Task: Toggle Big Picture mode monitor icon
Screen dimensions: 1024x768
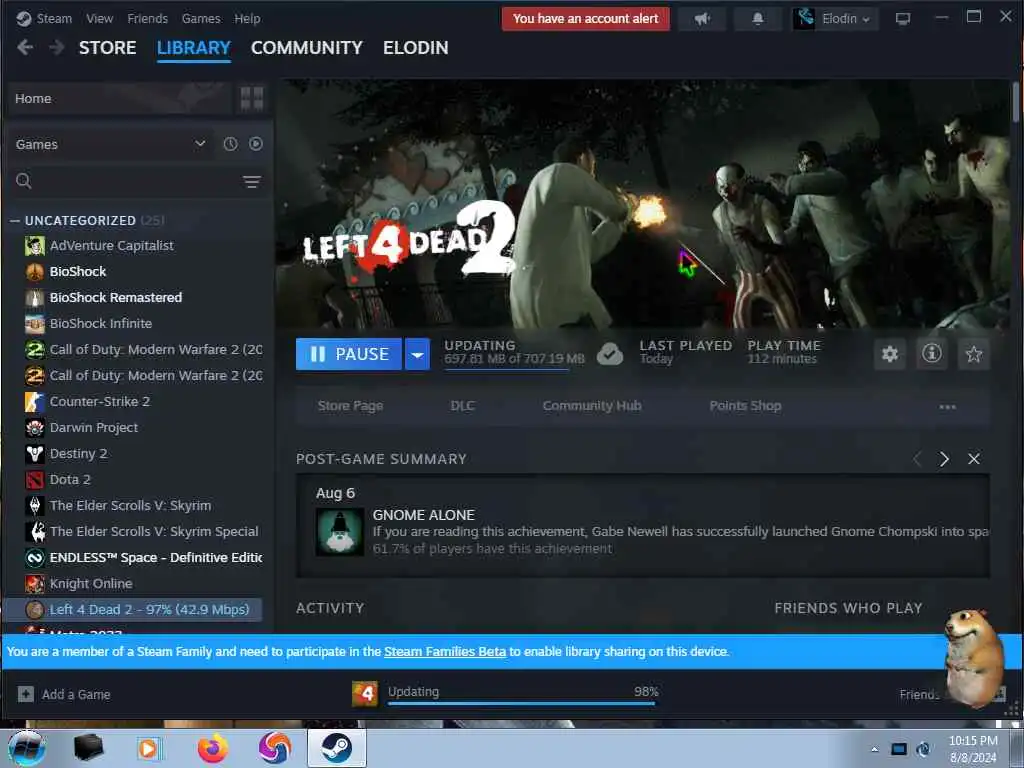Action: click(903, 19)
